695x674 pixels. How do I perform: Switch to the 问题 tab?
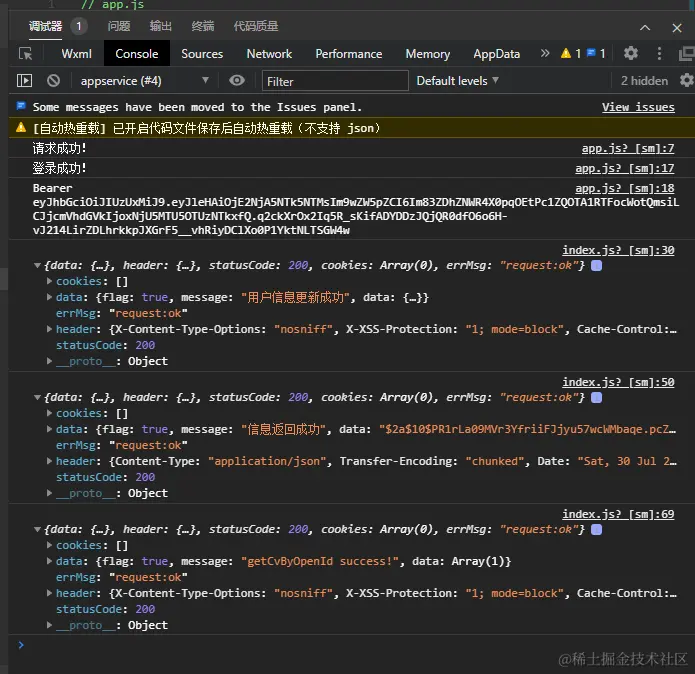click(119, 26)
